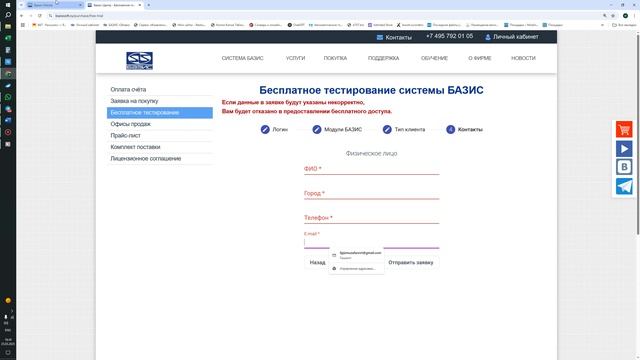
Task: Click the video play icon on right sidebar
Action: point(624,149)
